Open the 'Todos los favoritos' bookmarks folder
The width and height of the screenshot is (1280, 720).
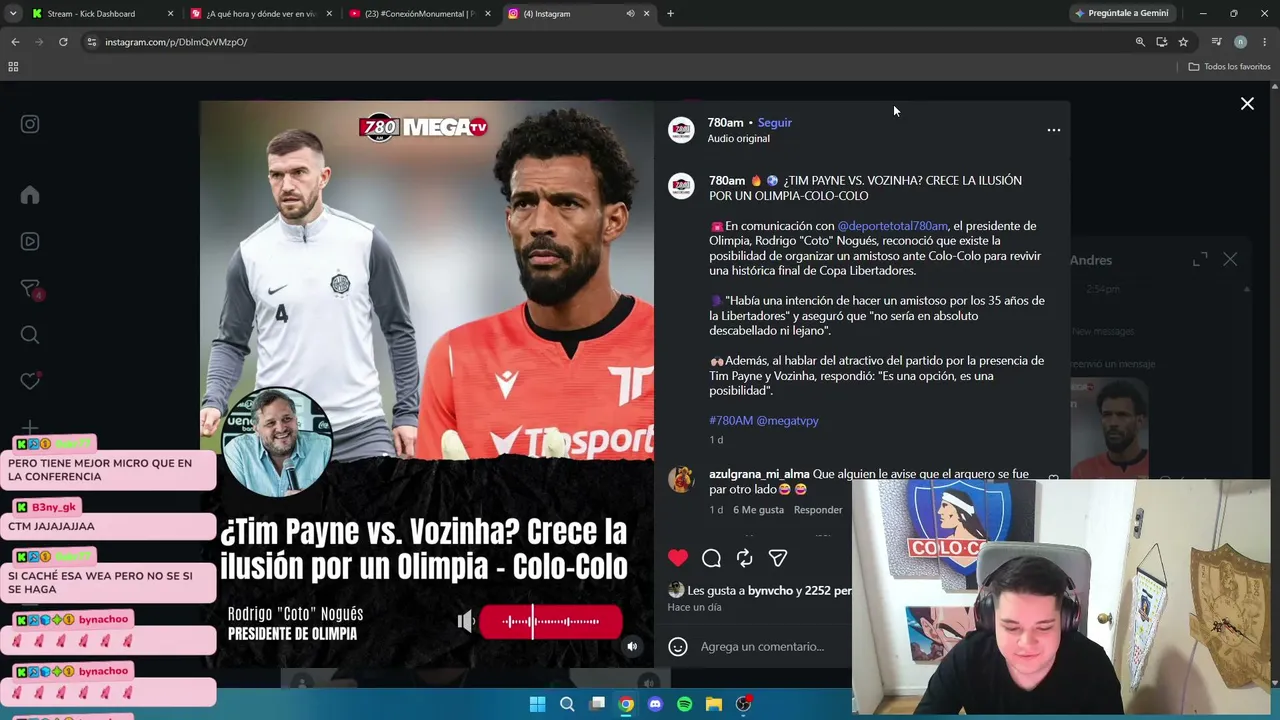1229,67
